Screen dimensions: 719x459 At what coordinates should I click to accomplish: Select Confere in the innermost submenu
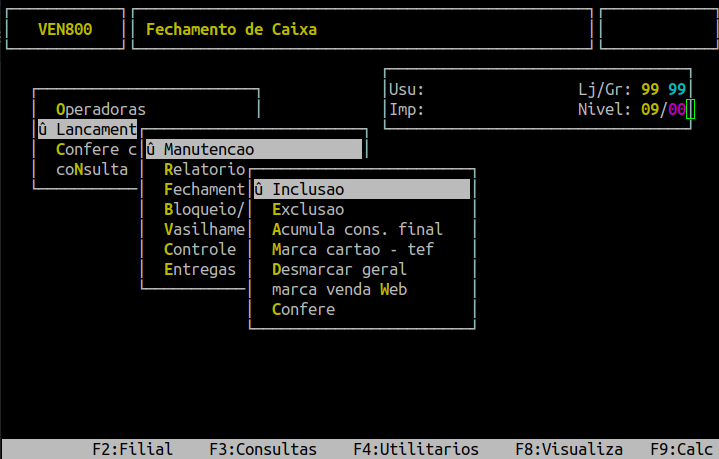(x=303, y=310)
